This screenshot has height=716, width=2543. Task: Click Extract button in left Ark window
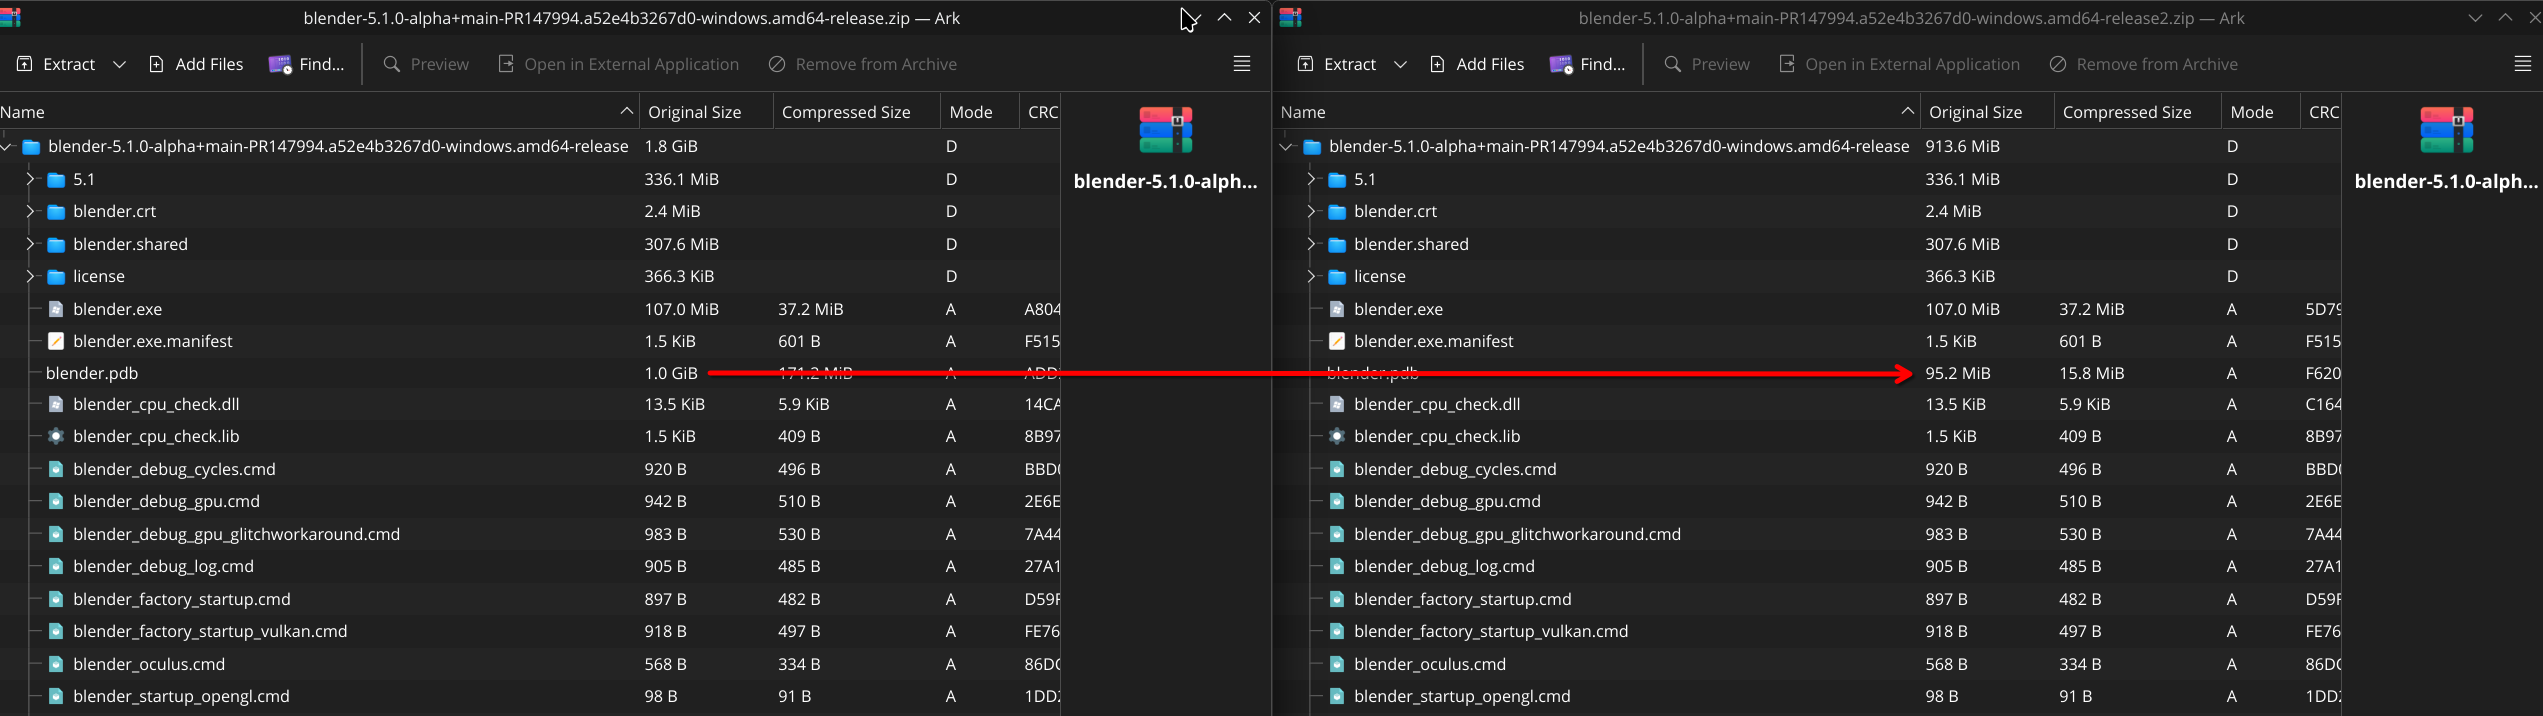point(56,64)
